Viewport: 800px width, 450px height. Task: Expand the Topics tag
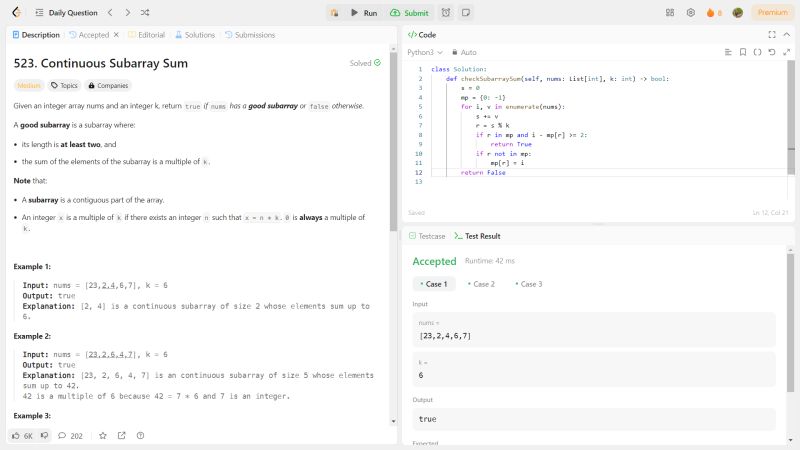(x=64, y=85)
